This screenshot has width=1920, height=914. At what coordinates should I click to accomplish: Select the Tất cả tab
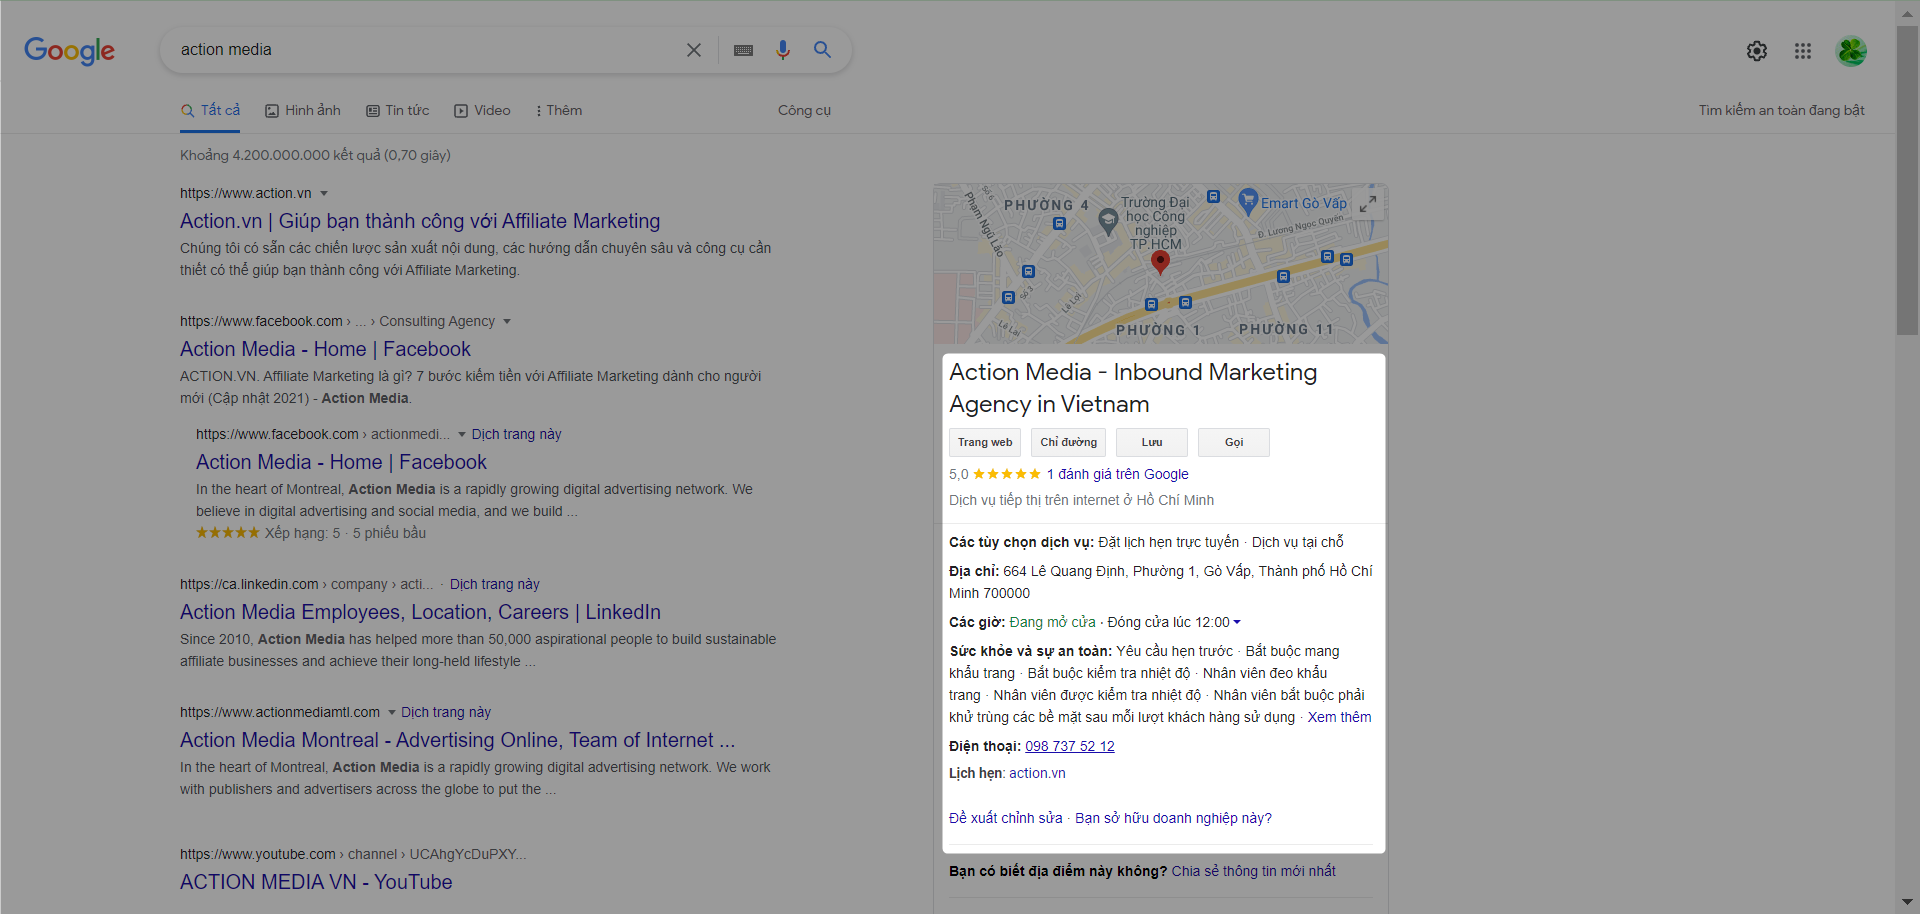pos(211,110)
